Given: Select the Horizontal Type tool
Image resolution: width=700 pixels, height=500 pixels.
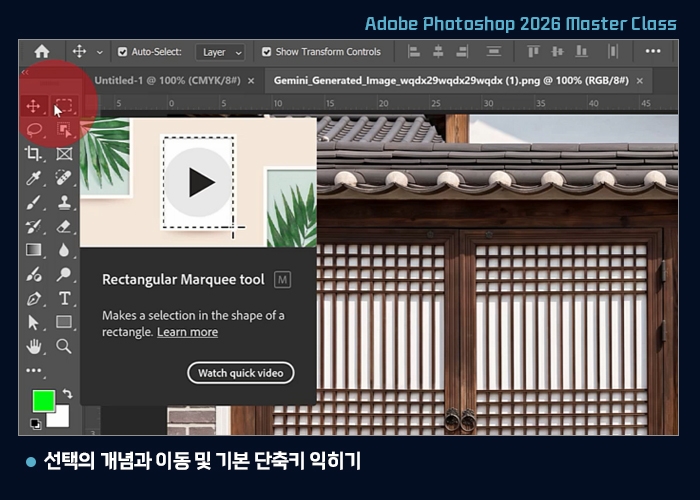Looking at the screenshot, I should pos(64,298).
